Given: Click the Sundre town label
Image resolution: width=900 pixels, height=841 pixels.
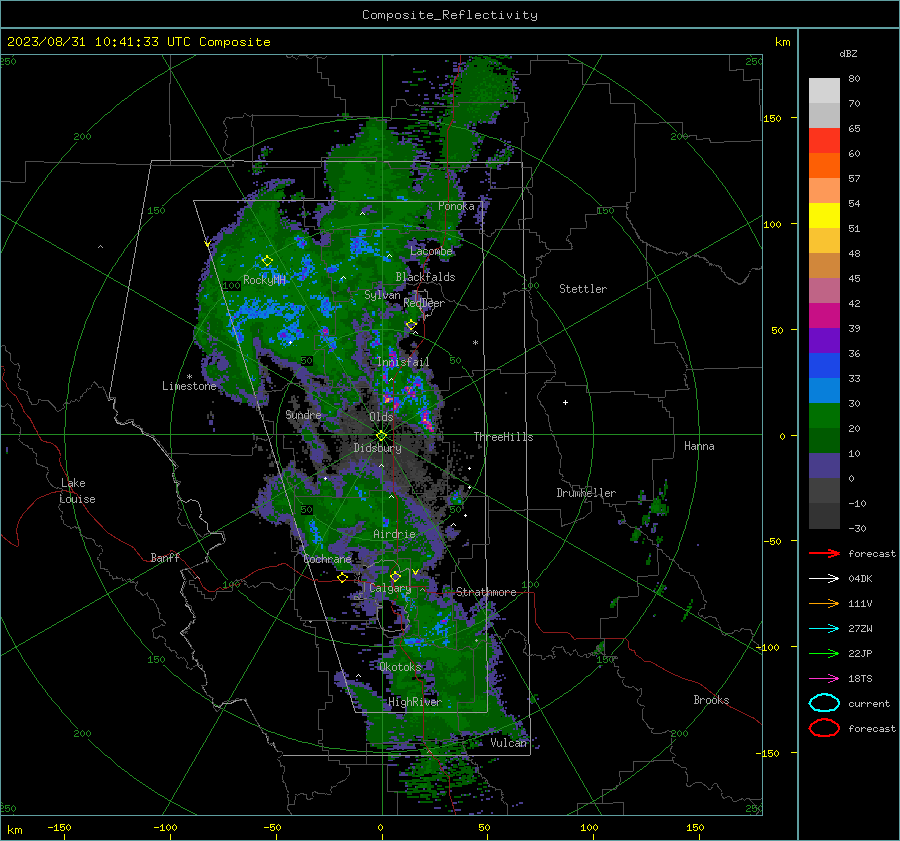Looking at the screenshot, I should 303,414.
